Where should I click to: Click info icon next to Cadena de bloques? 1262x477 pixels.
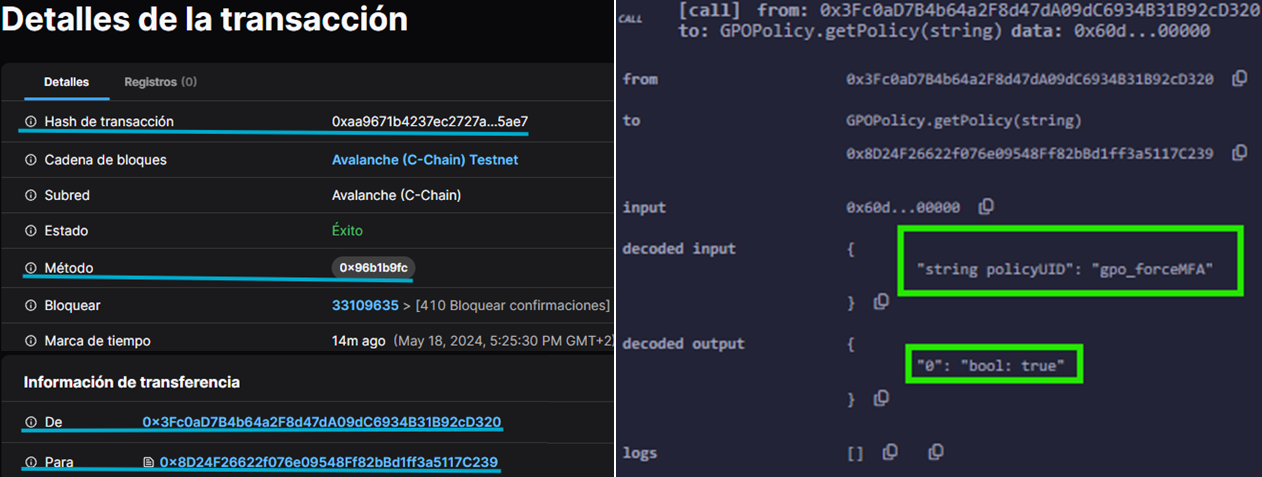coord(31,160)
